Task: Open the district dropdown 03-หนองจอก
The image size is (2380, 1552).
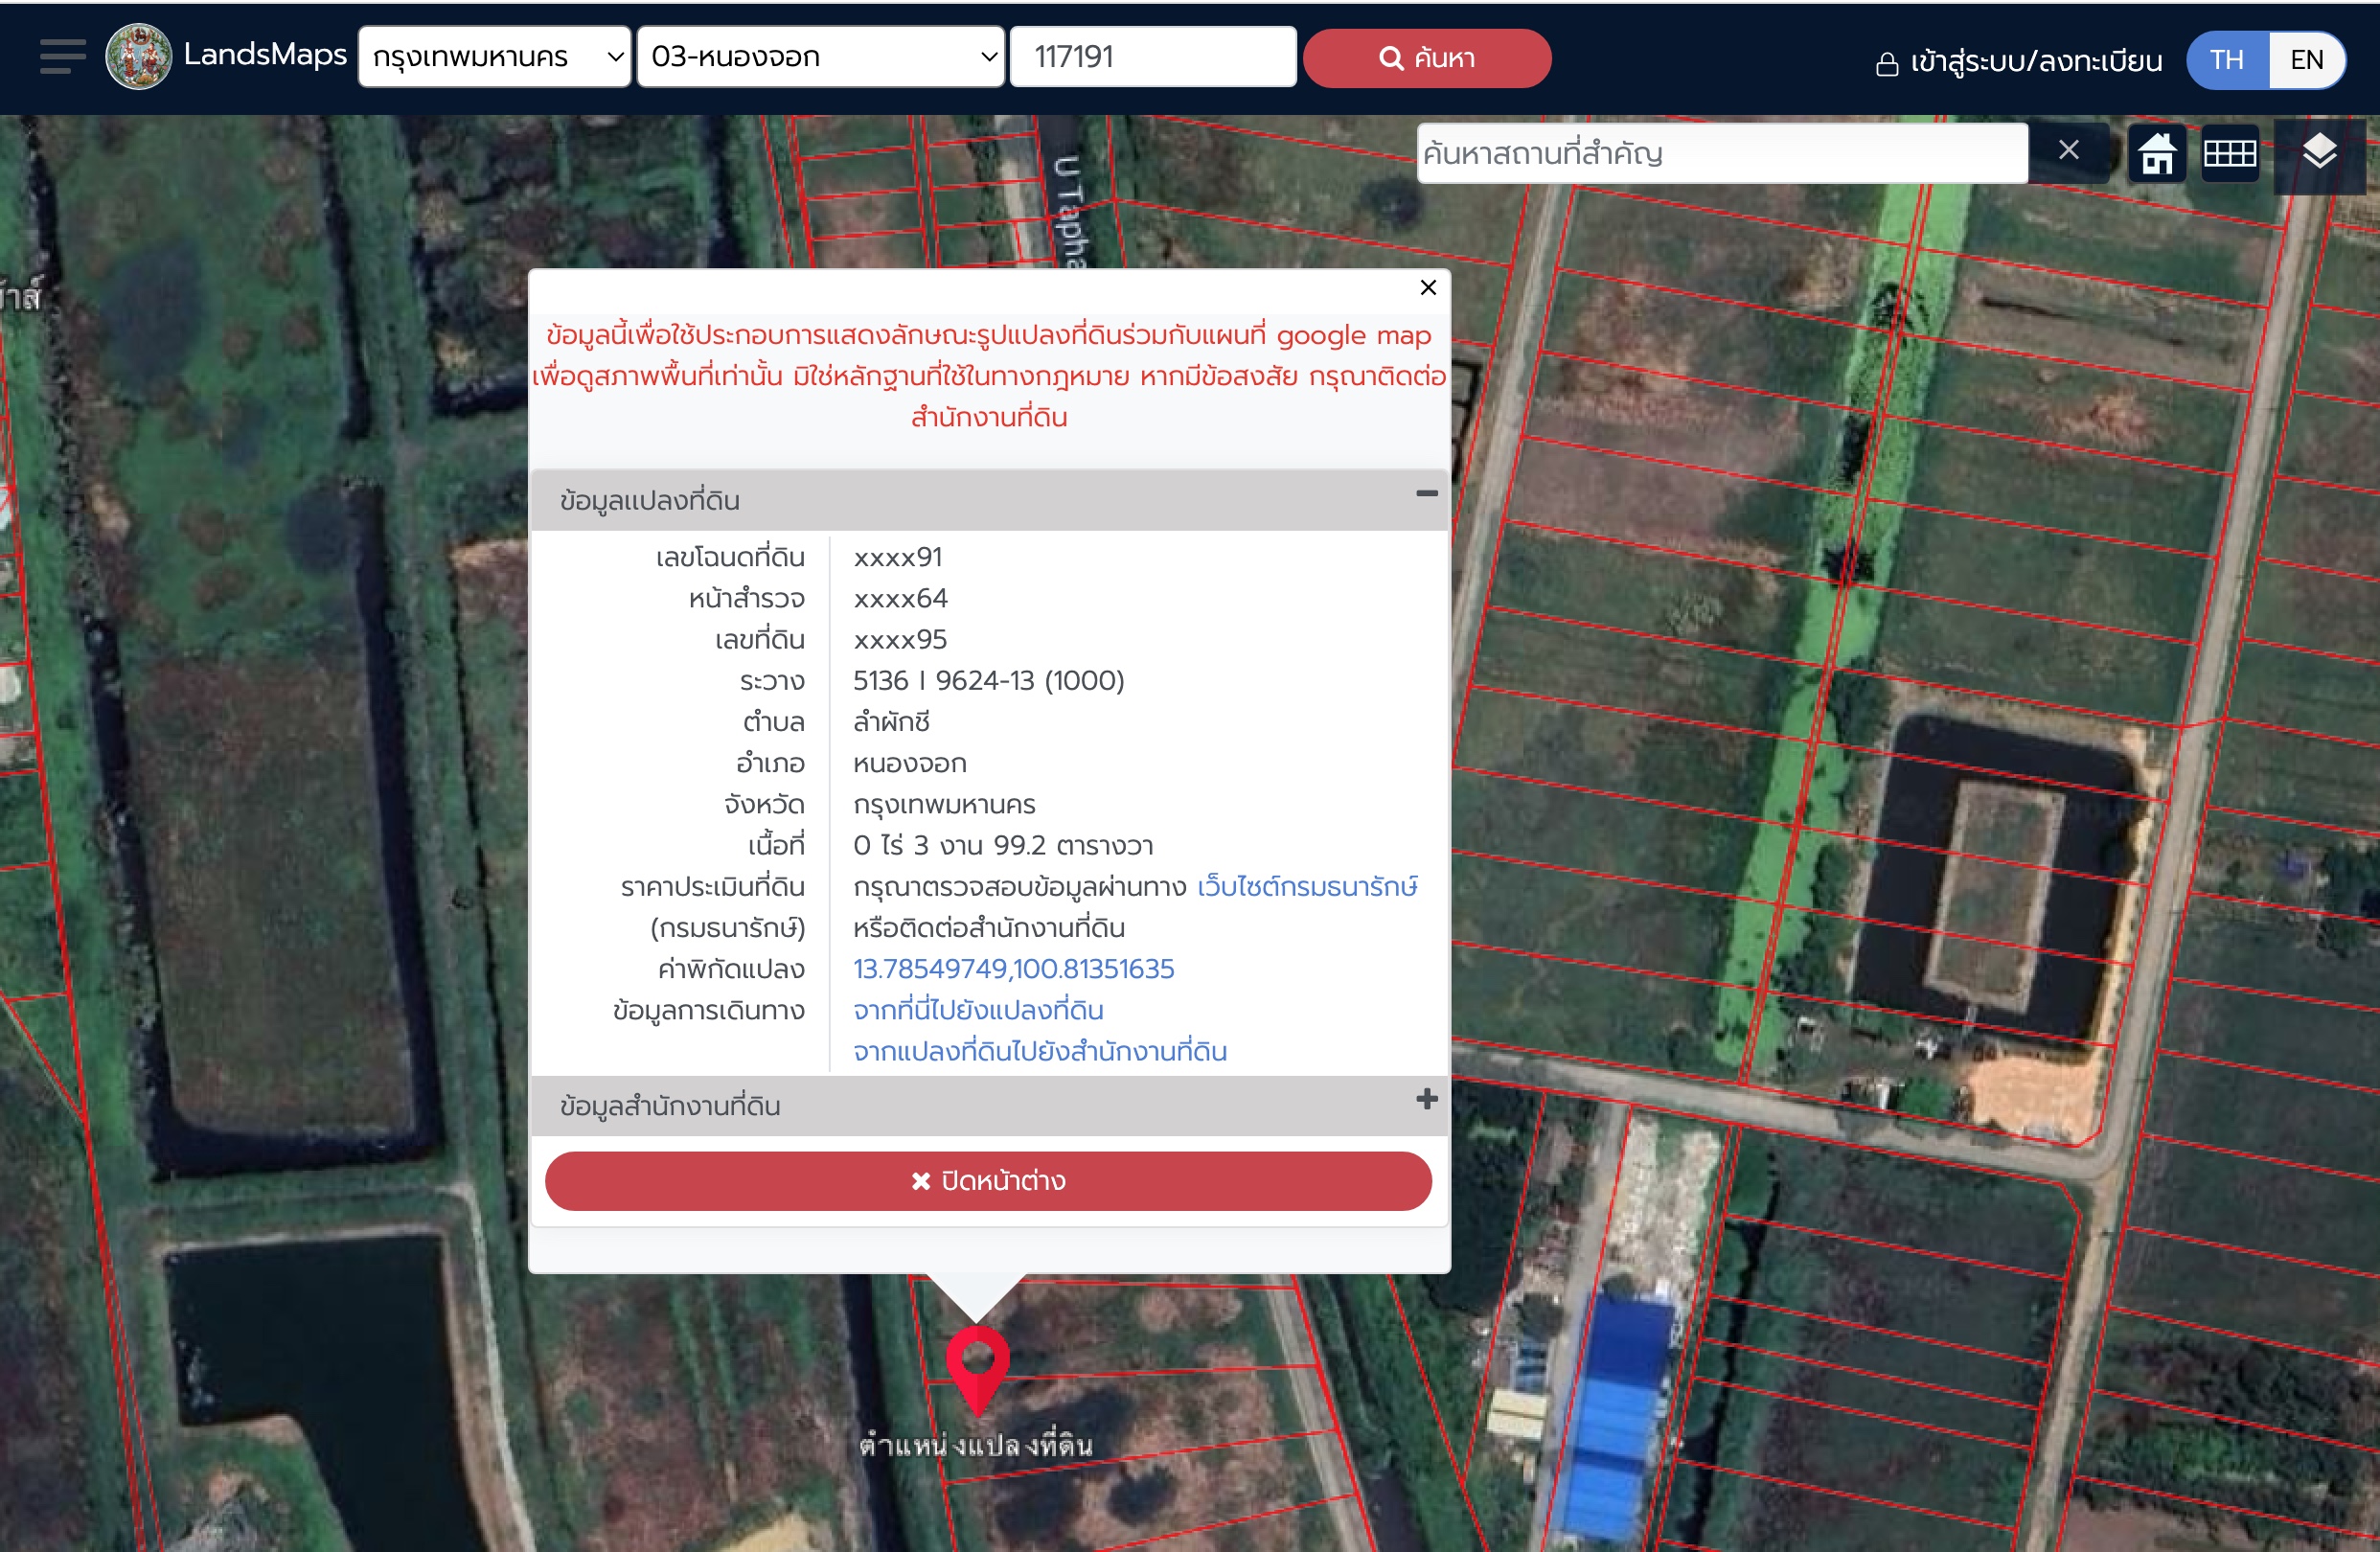Action: click(x=820, y=57)
